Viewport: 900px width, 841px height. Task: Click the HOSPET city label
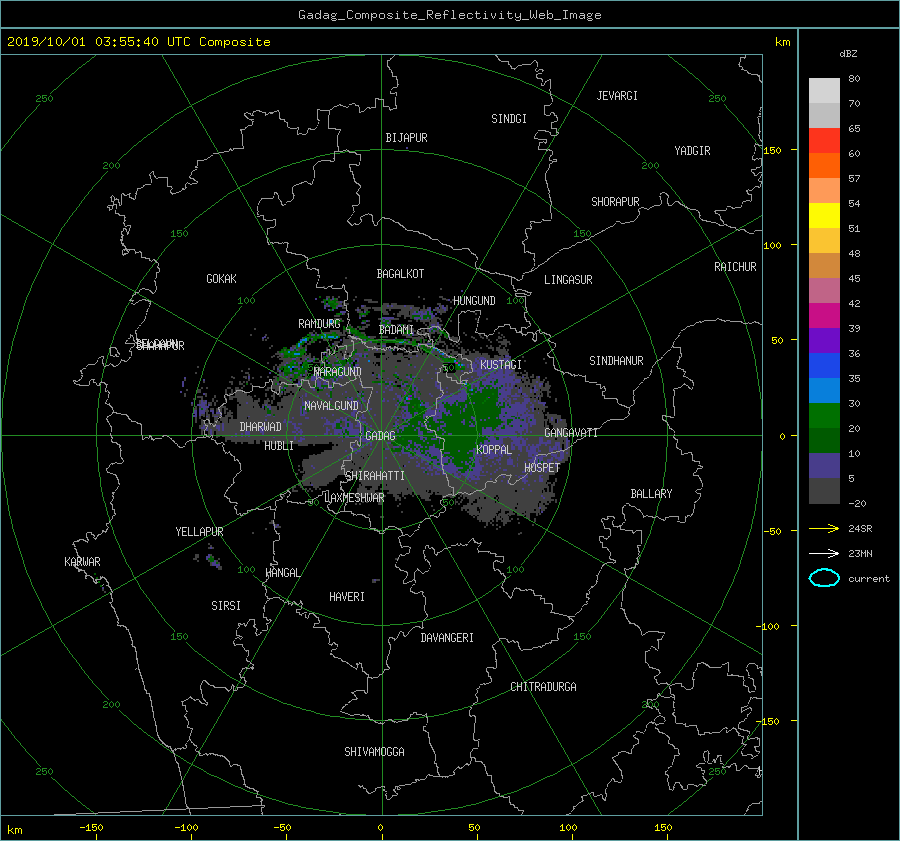tap(542, 468)
